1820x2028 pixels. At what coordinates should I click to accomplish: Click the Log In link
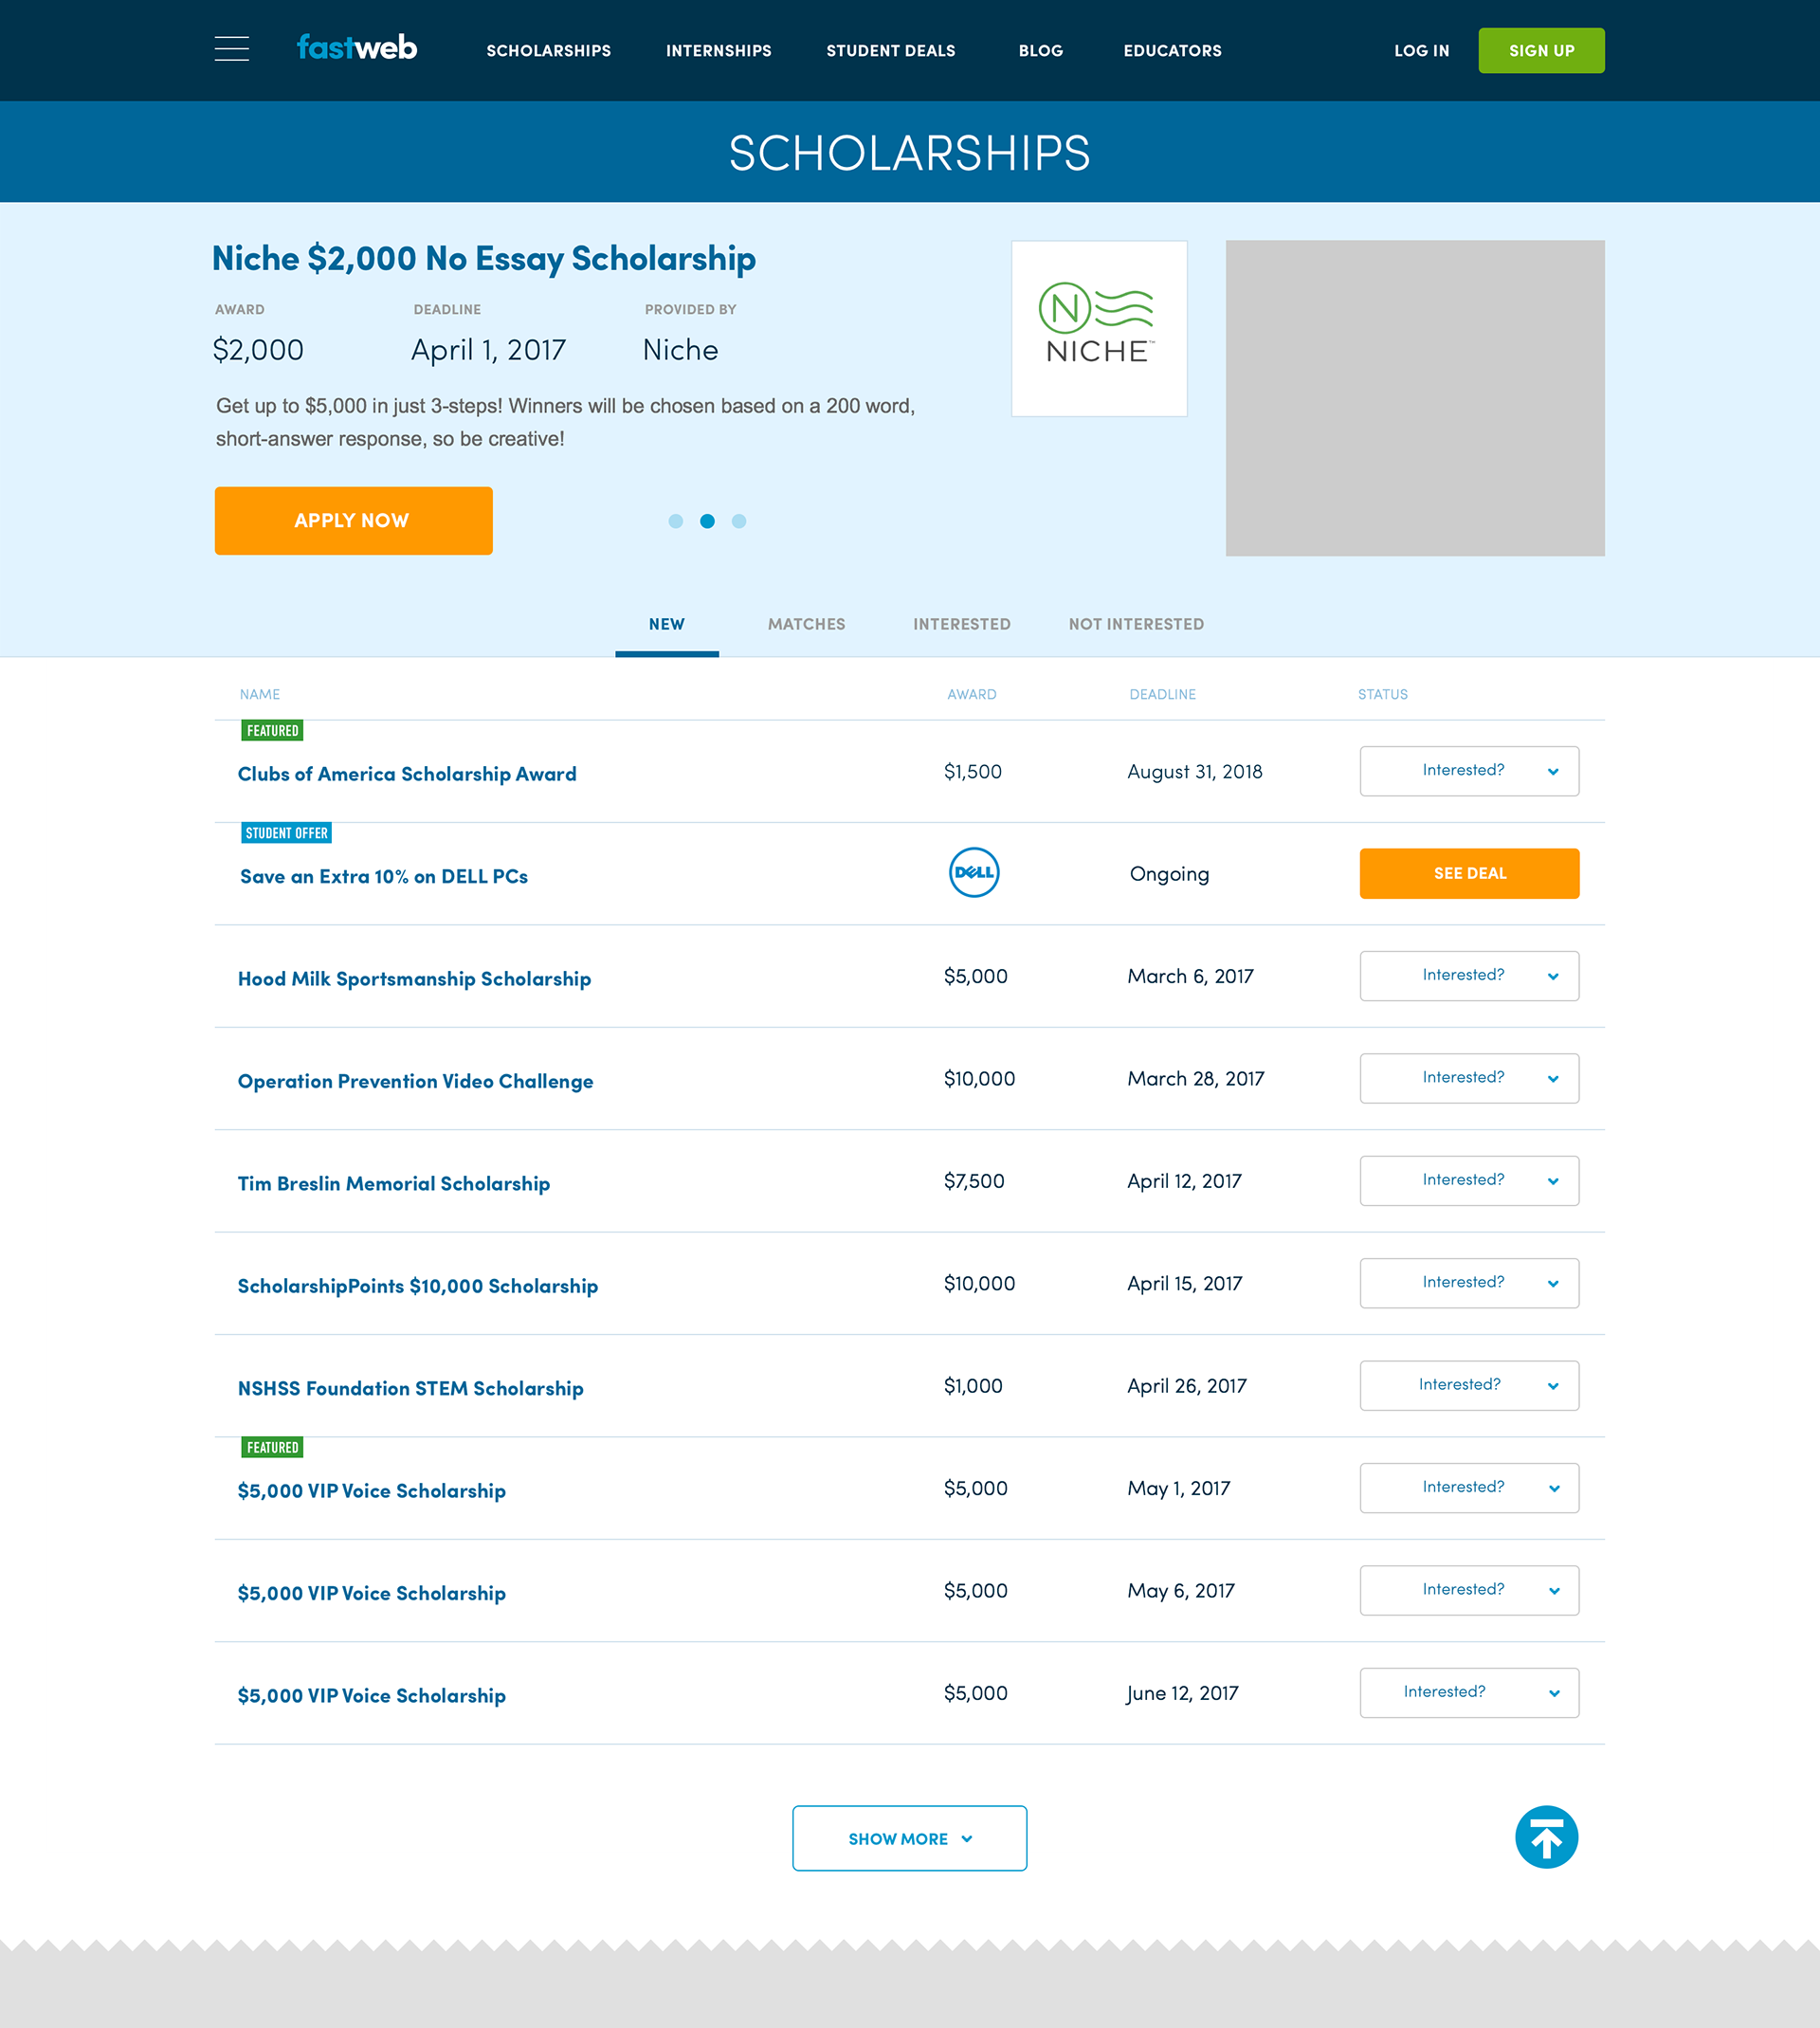[1421, 51]
